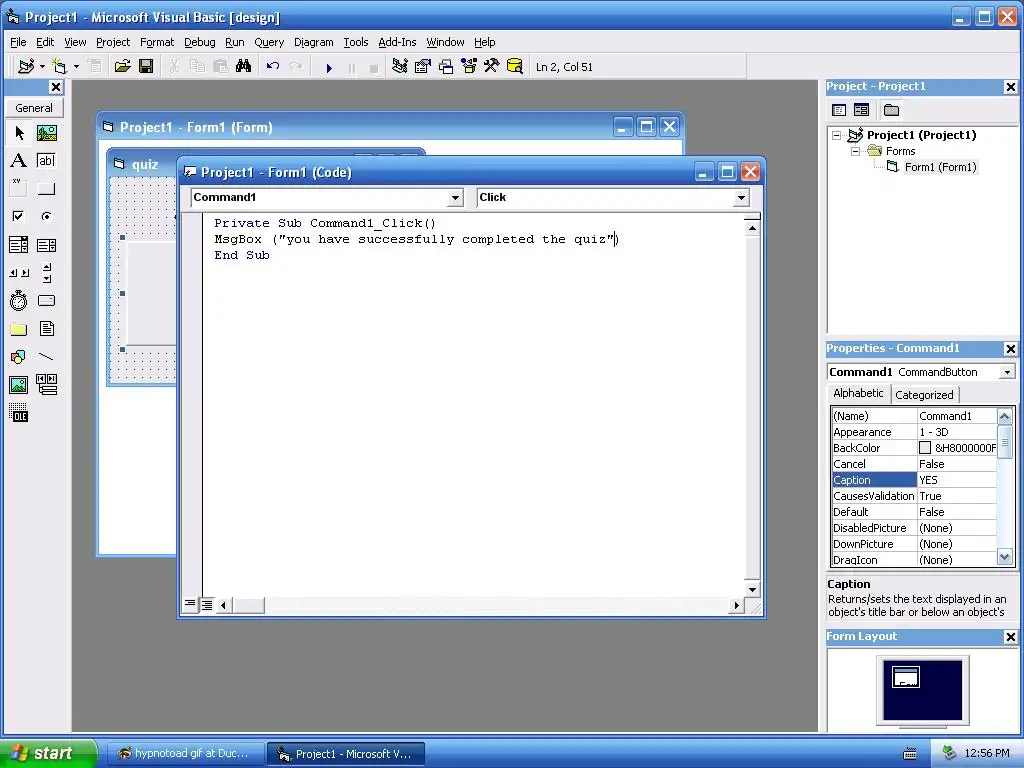Image resolution: width=1024 pixels, height=768 pixels.
Task: Open Find with the binoculars icon
Action: tap(244, 66)
